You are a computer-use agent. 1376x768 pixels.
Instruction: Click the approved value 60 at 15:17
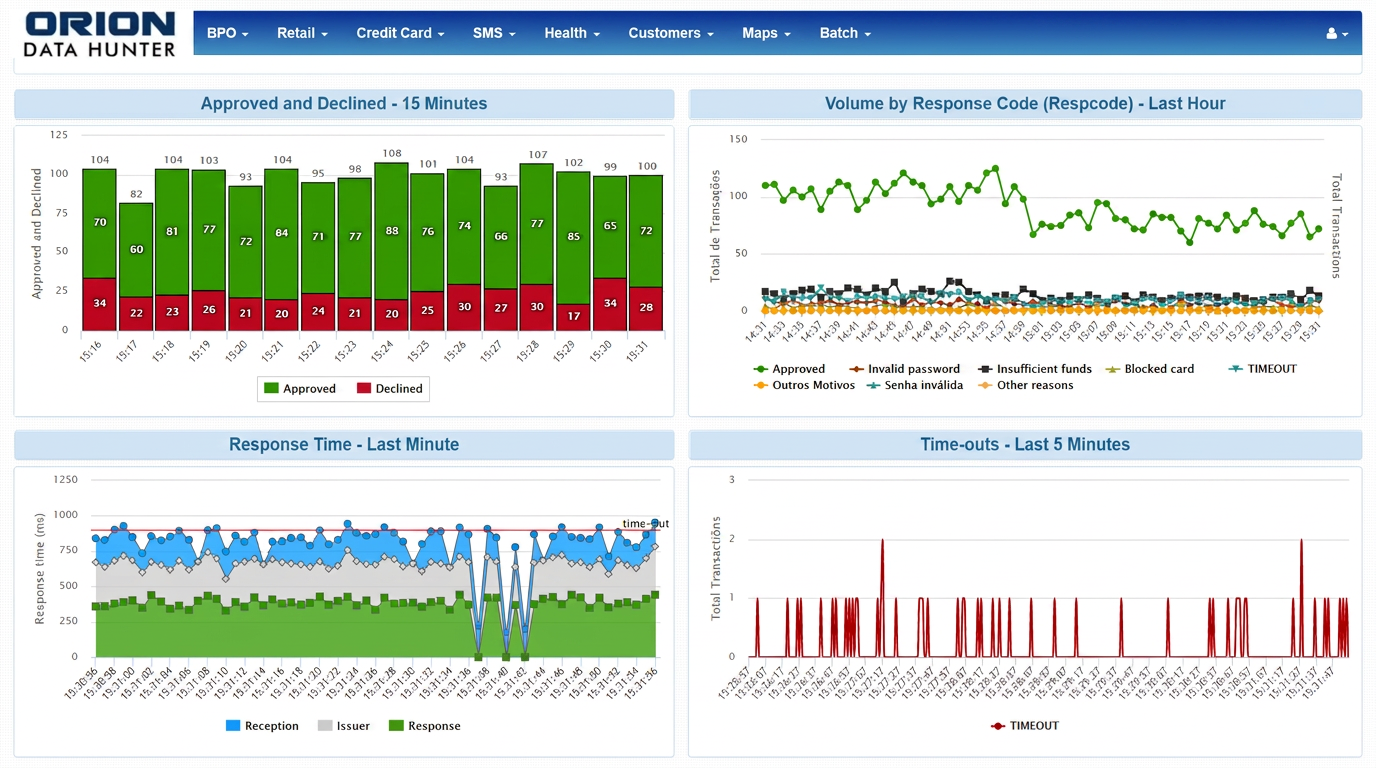pyautogui.click(x=136, y=249)
